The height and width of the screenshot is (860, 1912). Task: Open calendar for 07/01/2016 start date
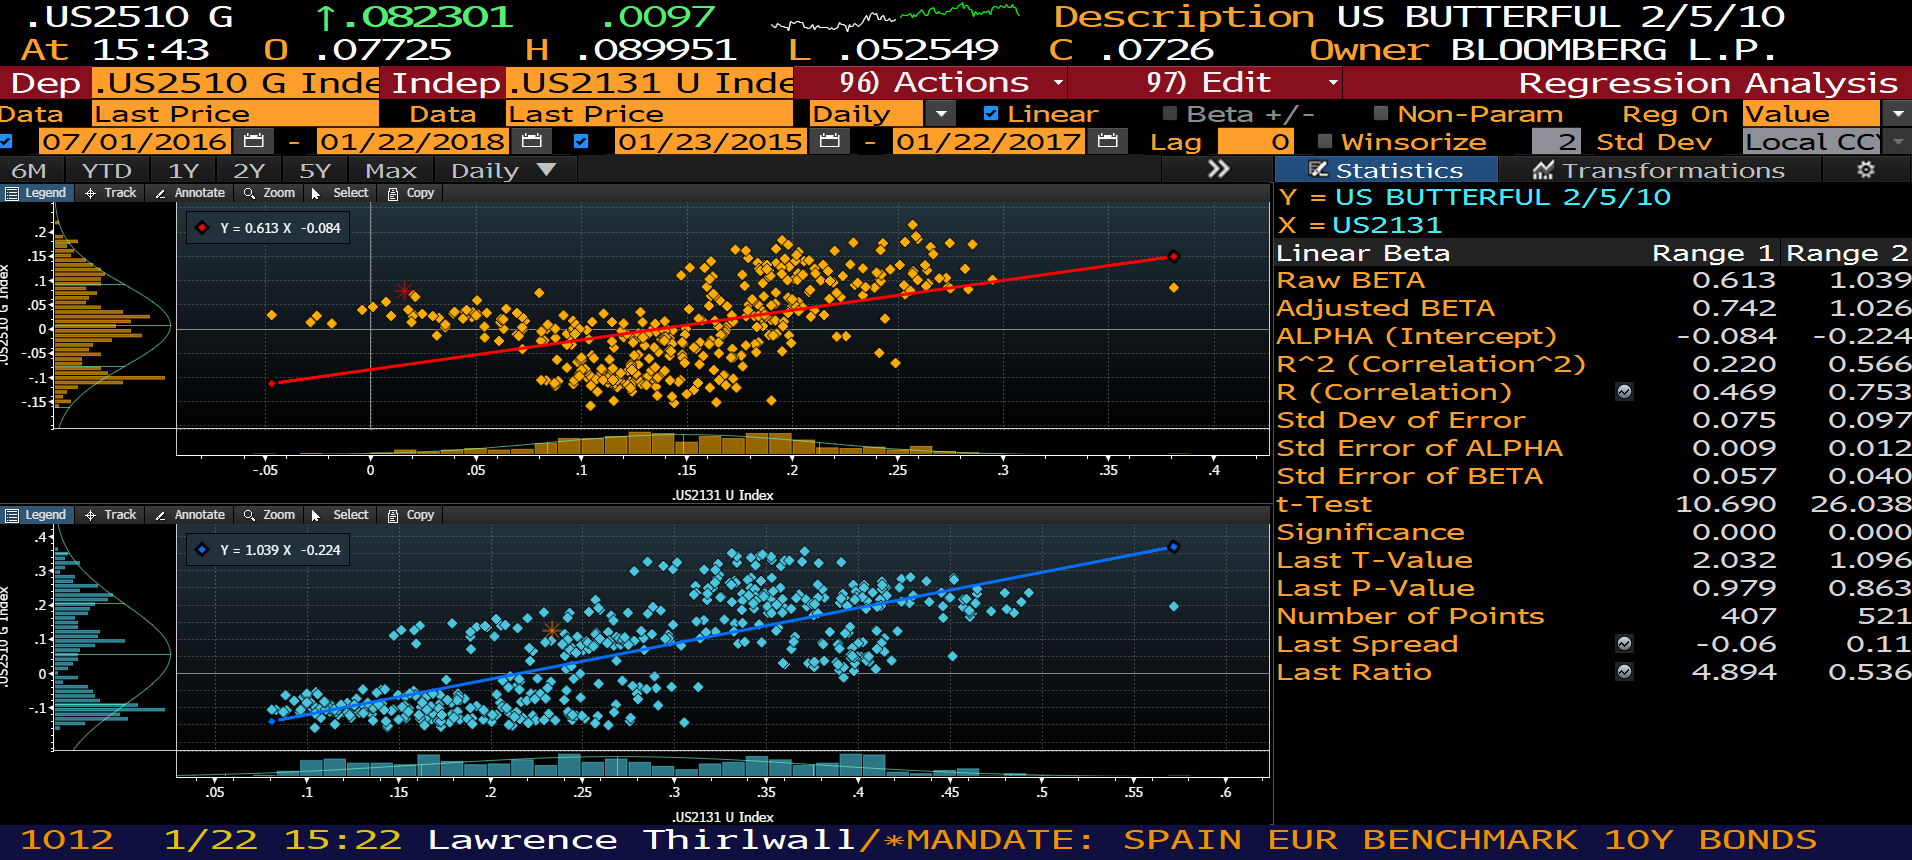click(x=254, y=142)
